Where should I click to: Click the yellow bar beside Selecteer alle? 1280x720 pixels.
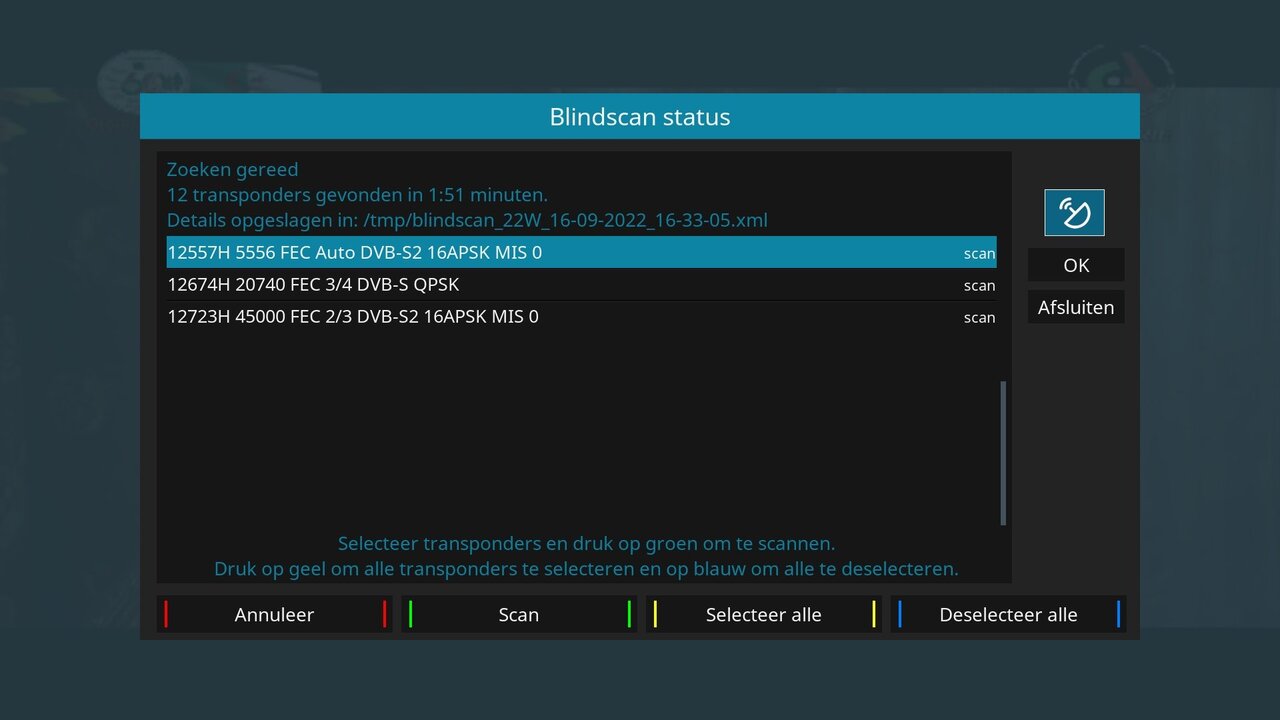click(656, 614)
